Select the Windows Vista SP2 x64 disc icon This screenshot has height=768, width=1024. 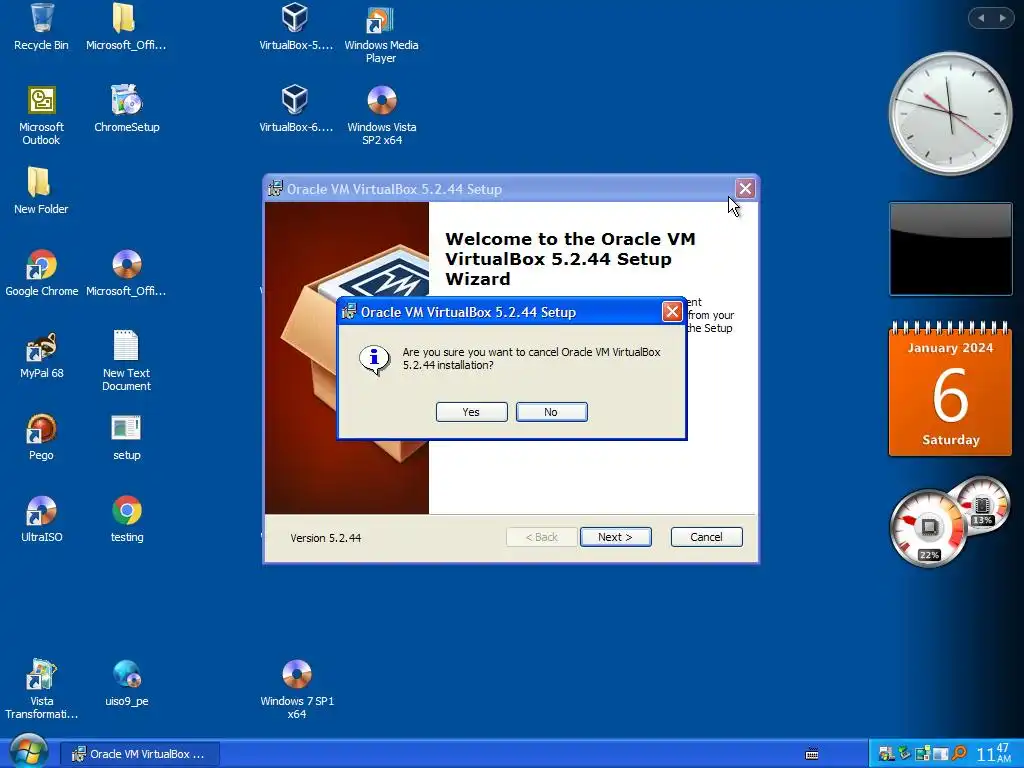381,116
